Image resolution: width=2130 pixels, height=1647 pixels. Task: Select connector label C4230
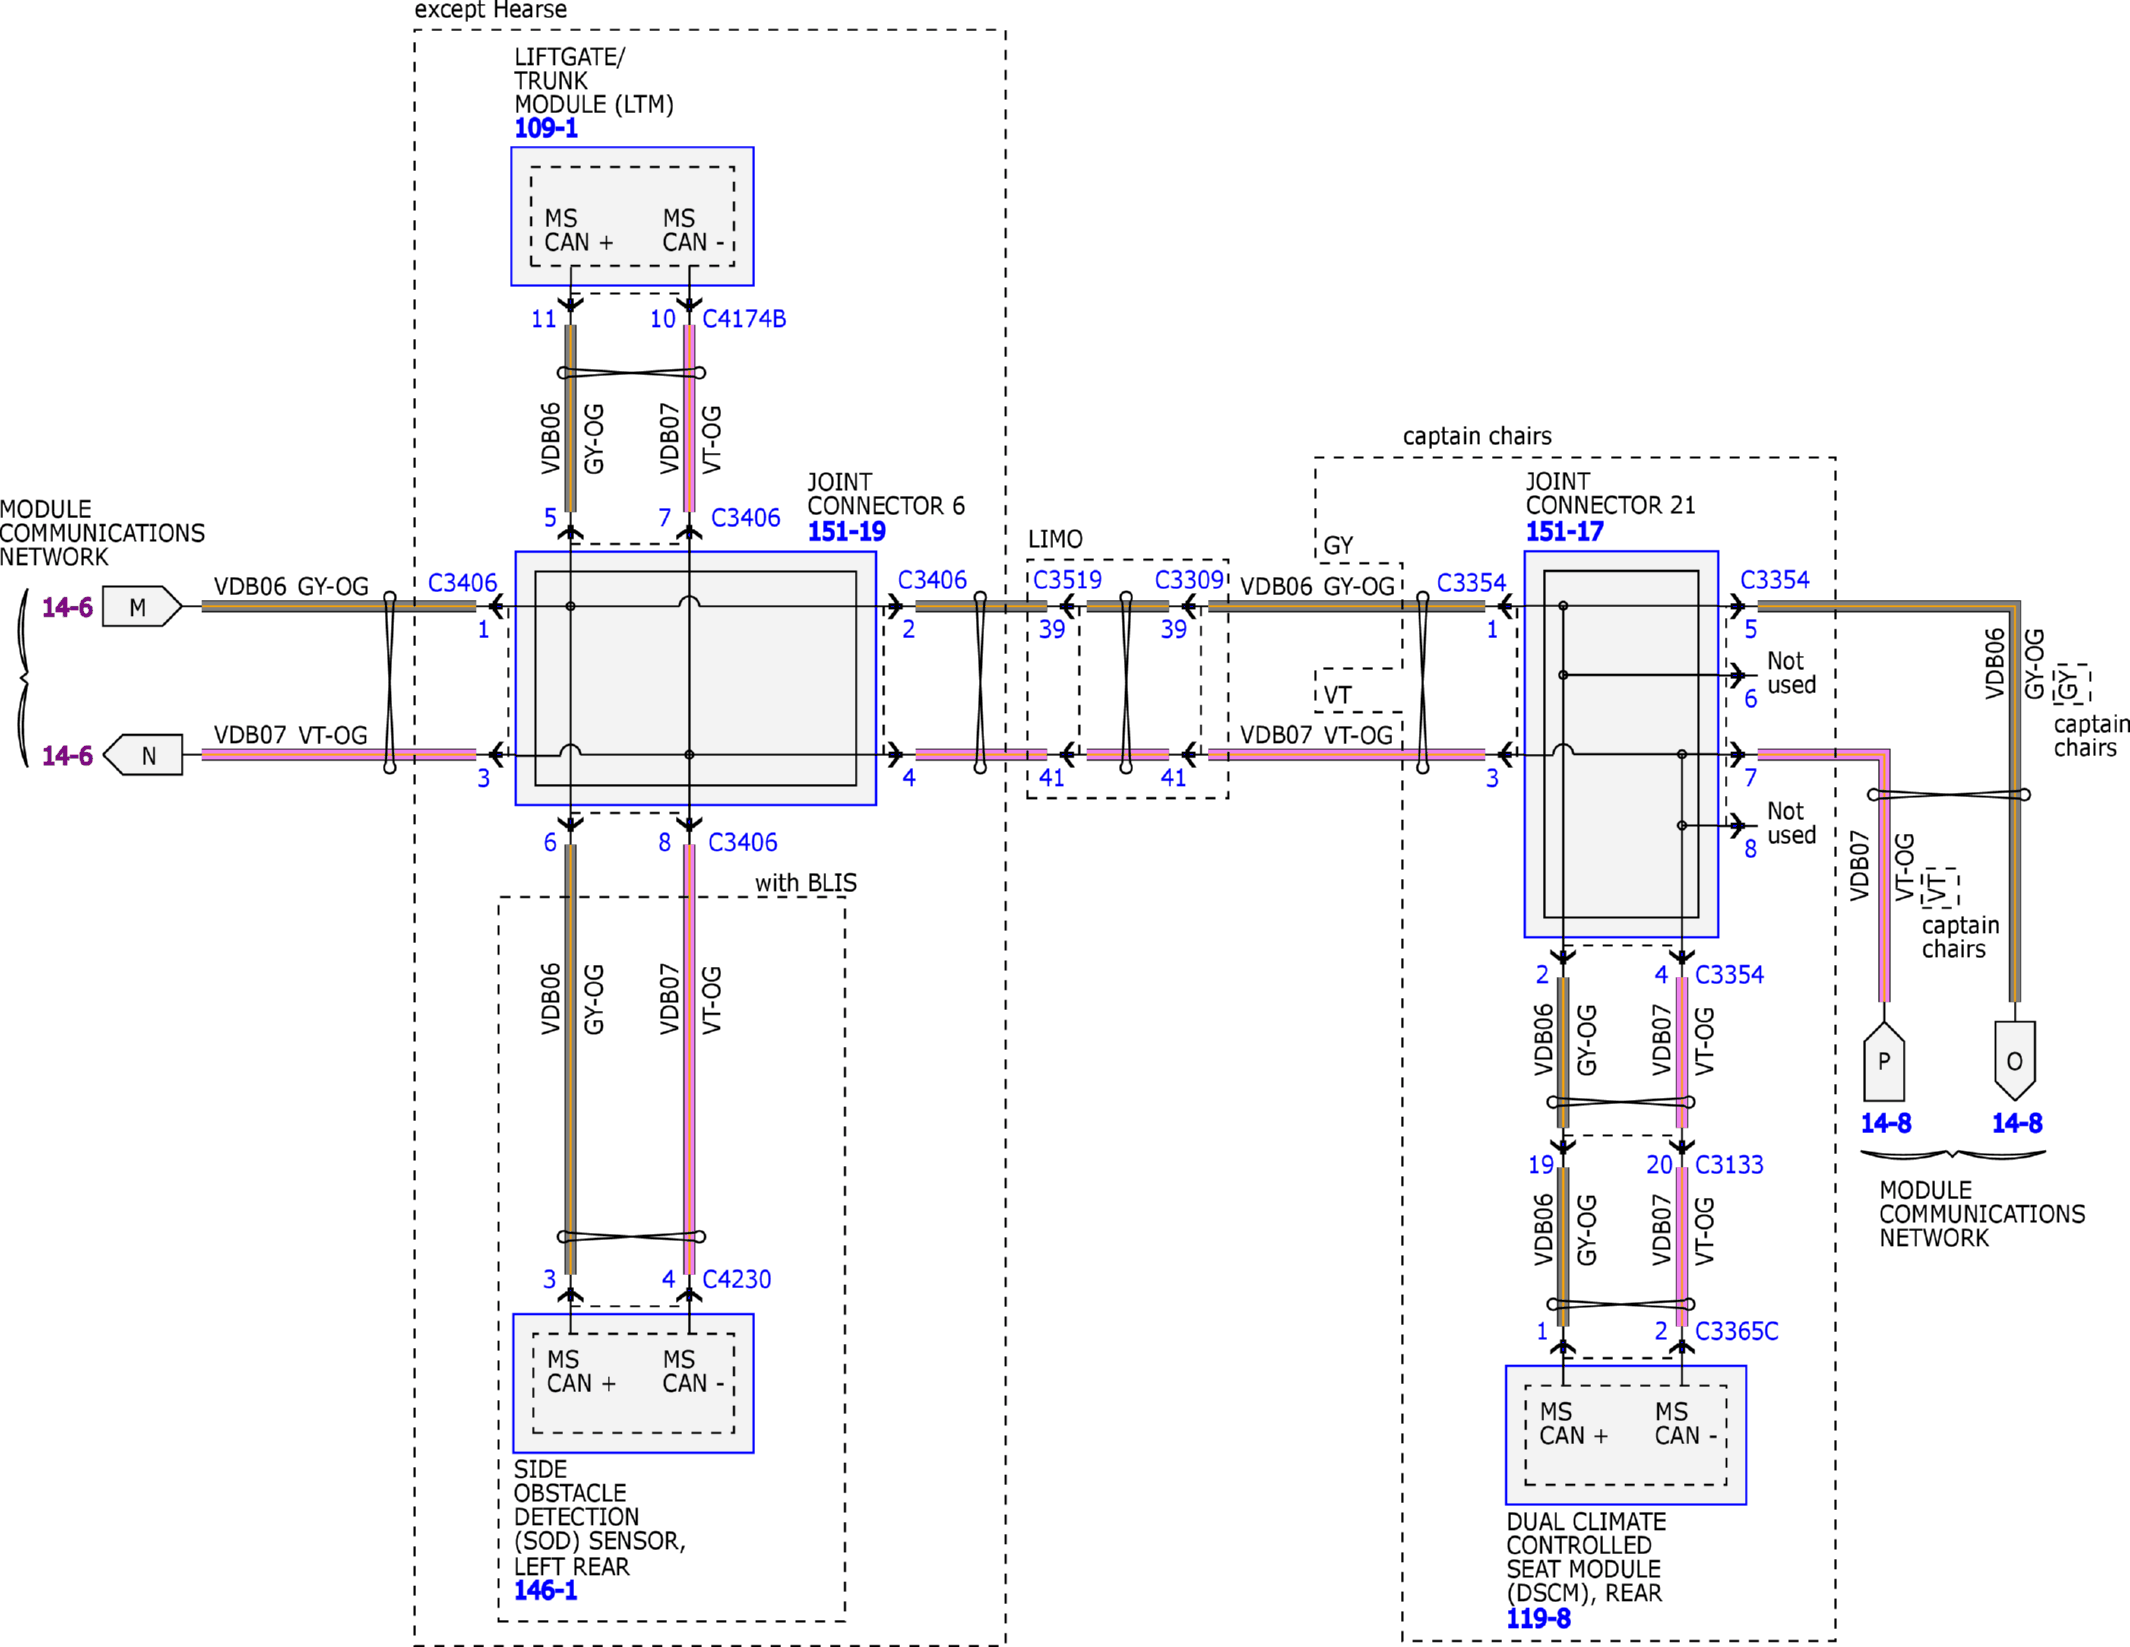coord(737,1279)
